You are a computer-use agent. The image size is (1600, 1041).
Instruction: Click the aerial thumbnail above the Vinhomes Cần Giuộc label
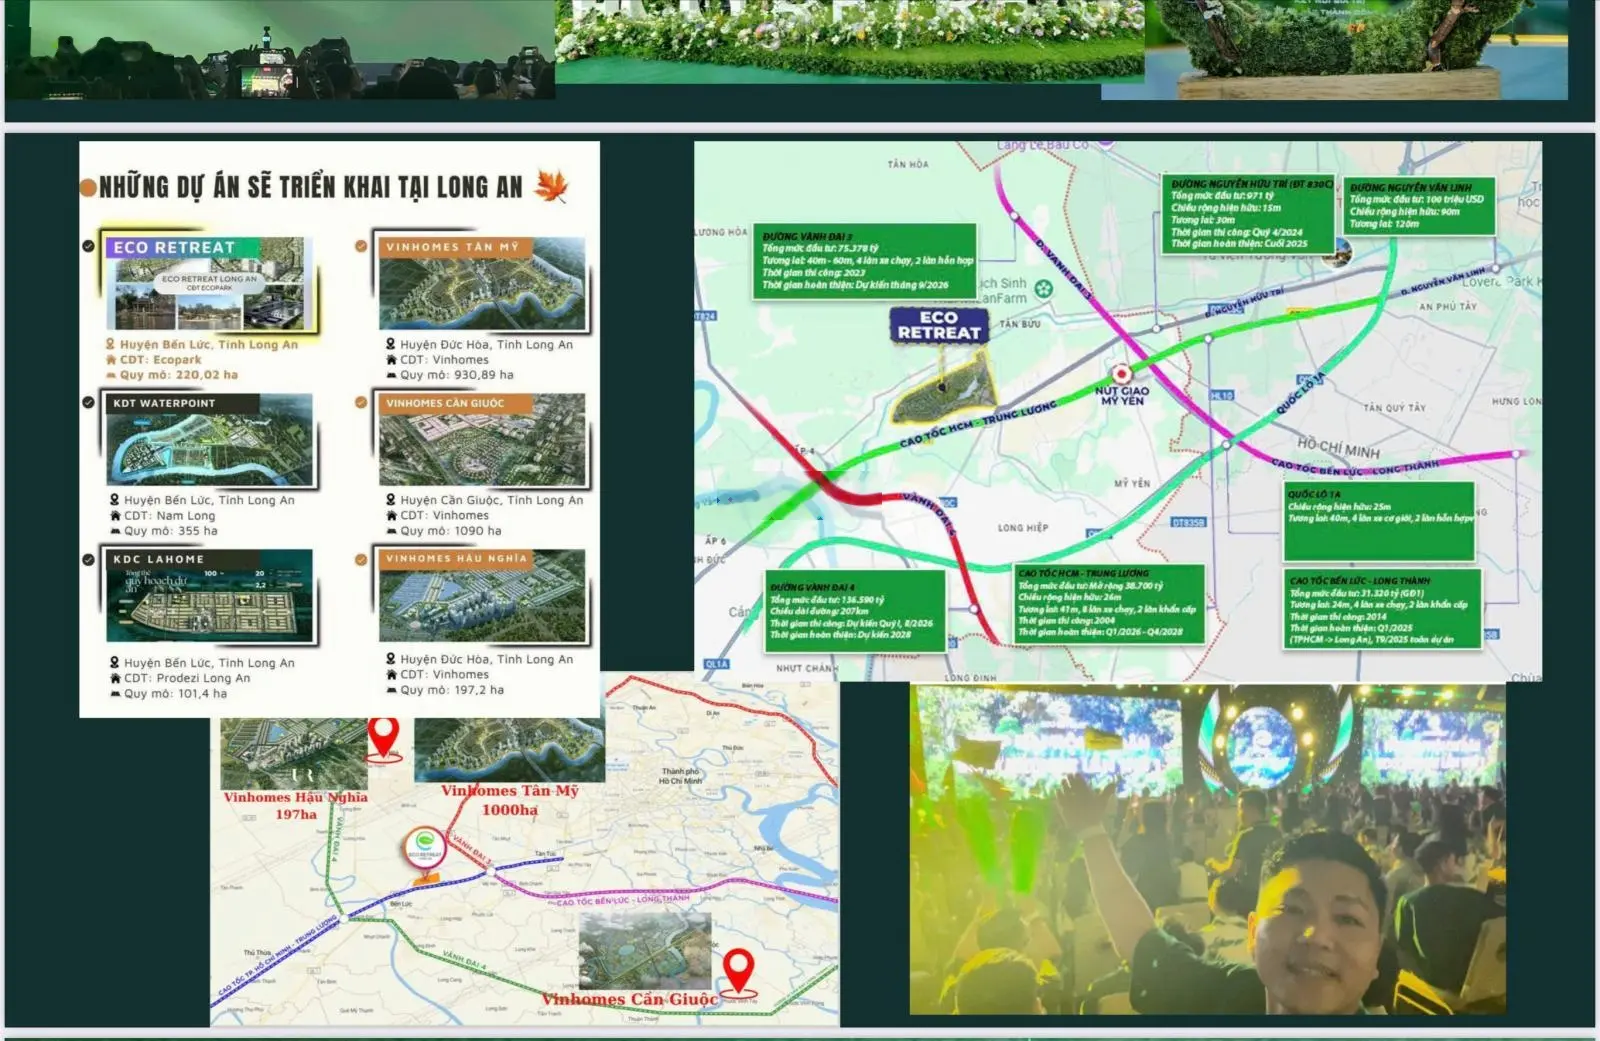pyautogui.click(x=645, y=950)
